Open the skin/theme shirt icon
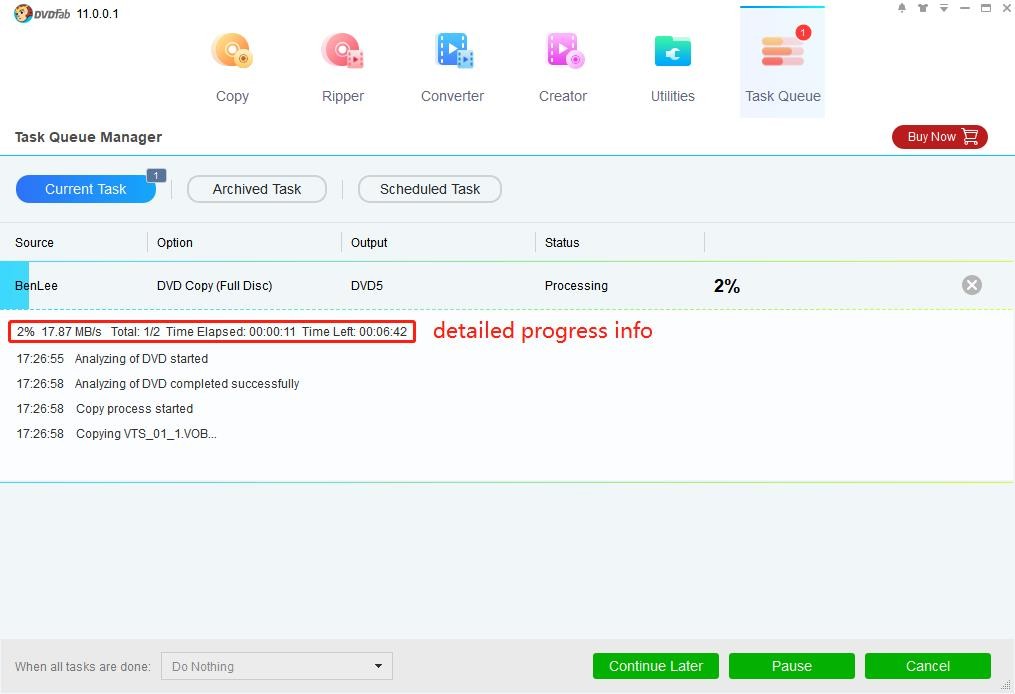This screenshot has height=694, width=1015. click(922, 8)
